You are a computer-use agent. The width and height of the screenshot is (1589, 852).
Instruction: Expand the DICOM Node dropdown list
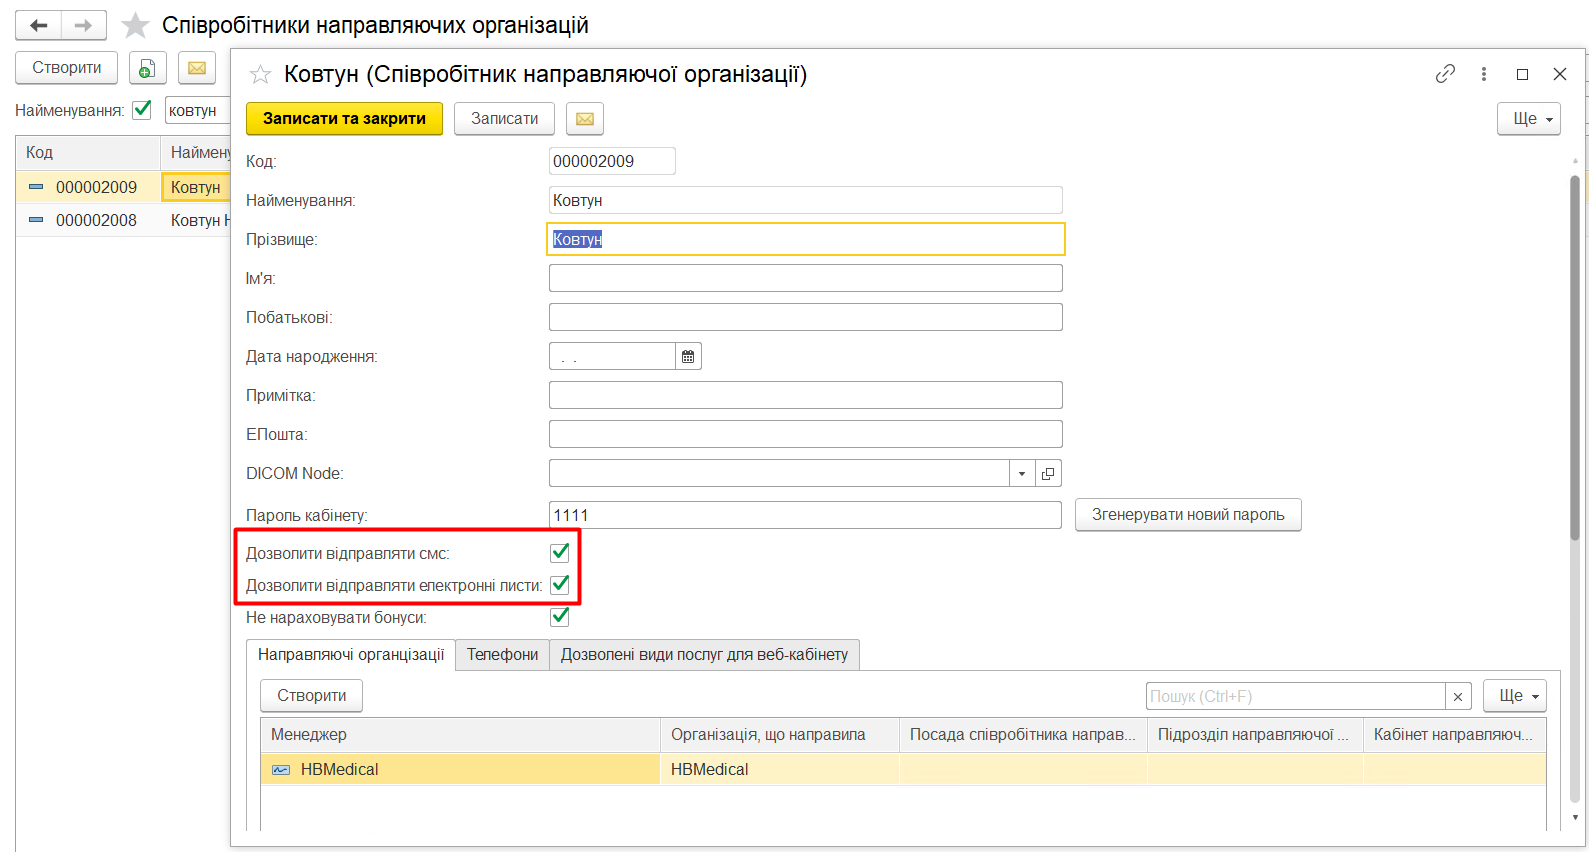[1021, 474]
